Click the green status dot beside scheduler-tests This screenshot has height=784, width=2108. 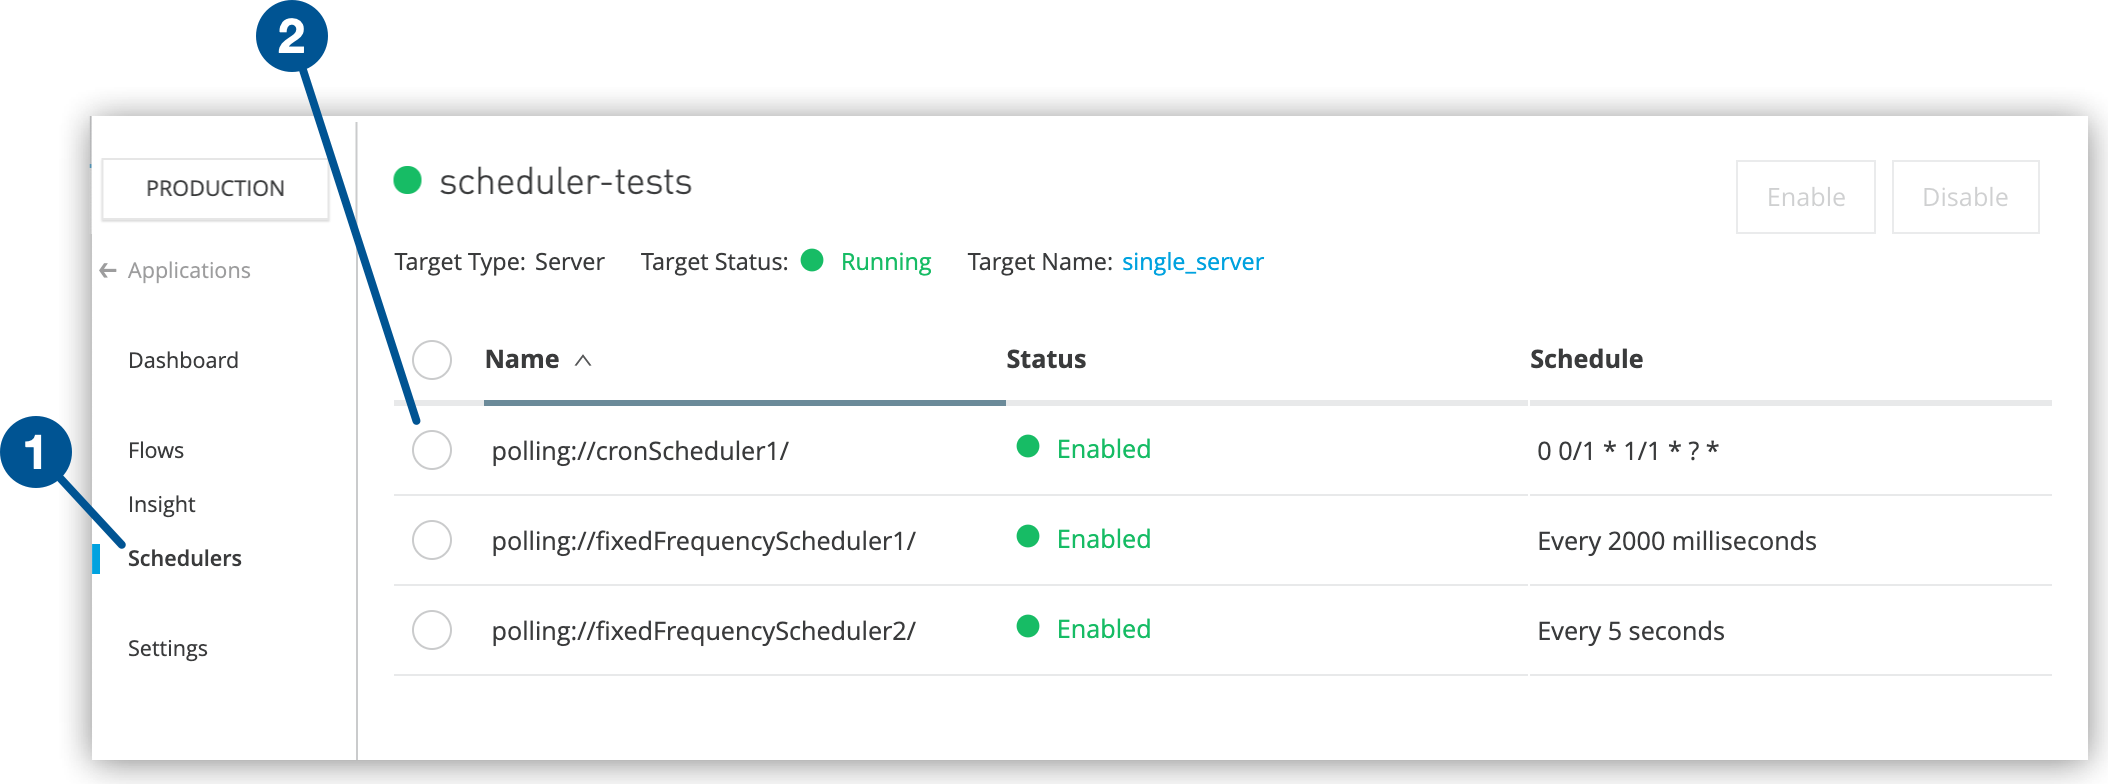click(x=407, y=180)
